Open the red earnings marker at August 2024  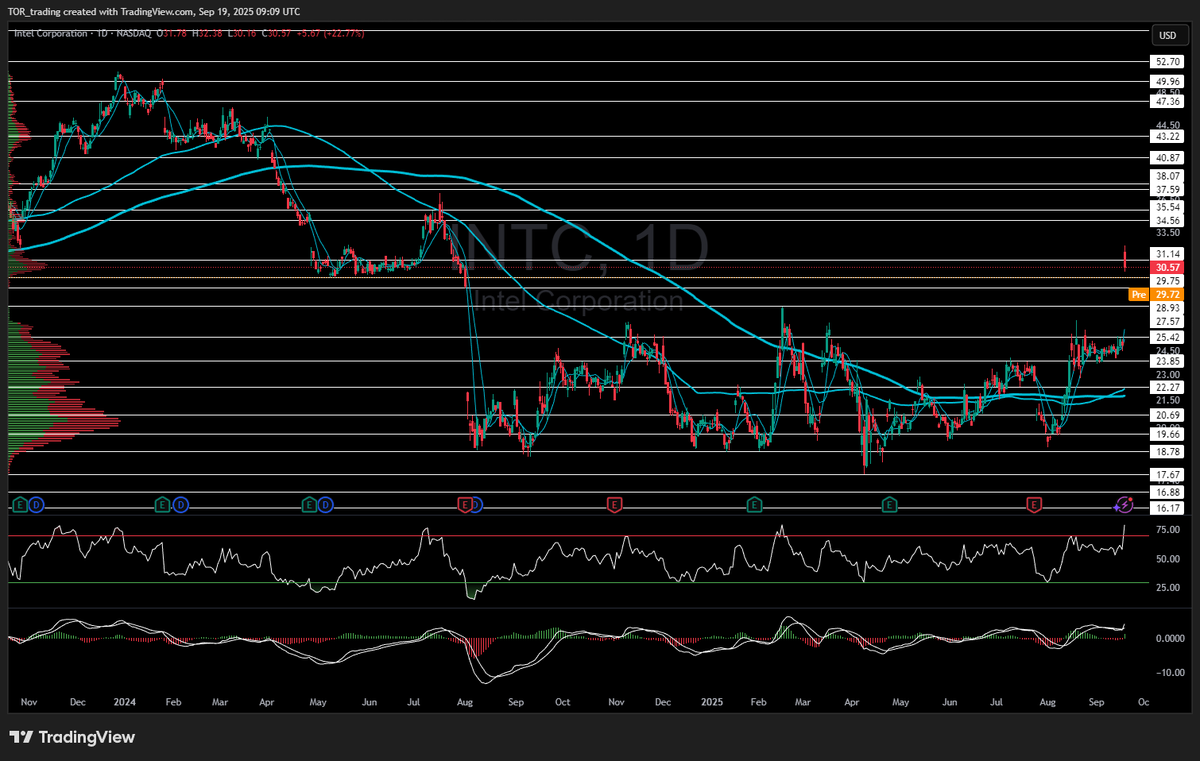(464, 505)
